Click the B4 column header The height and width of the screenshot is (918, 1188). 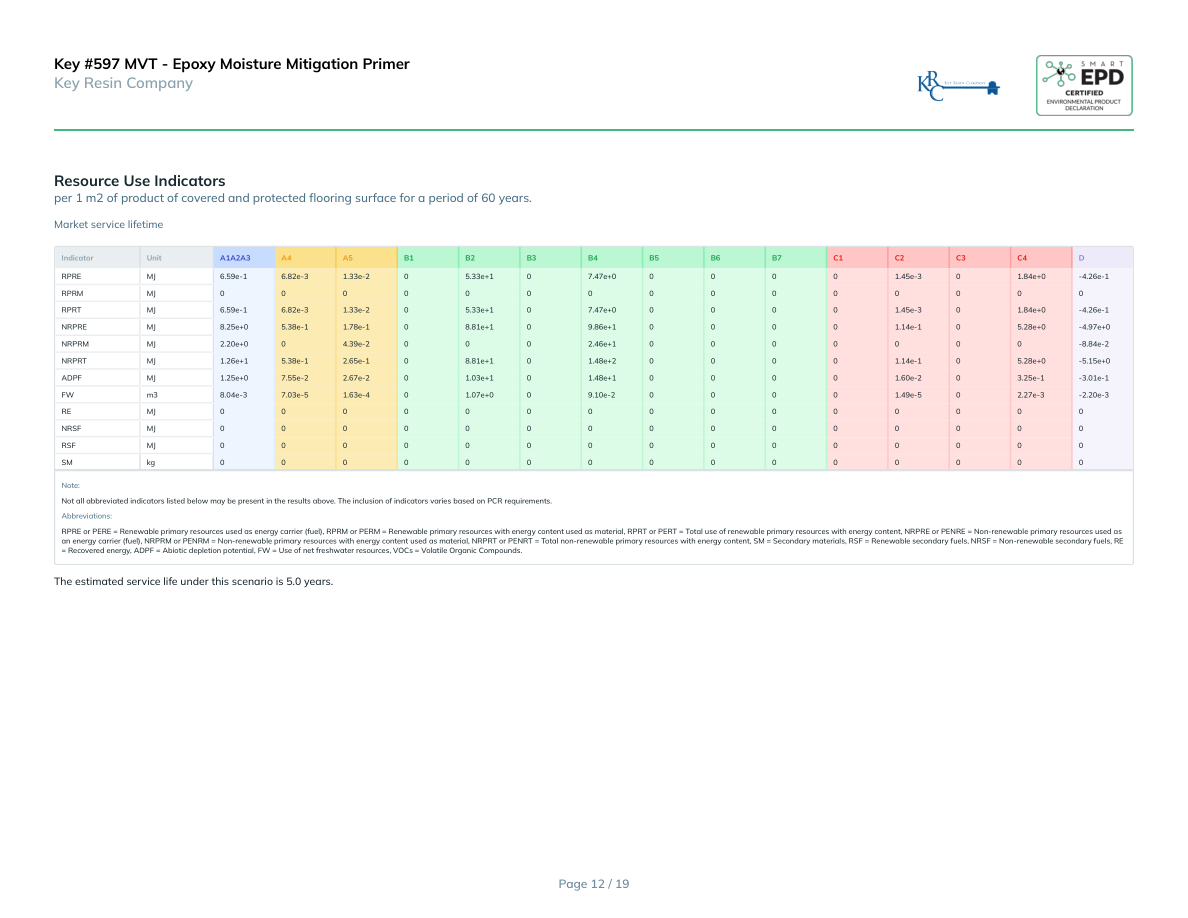(593, 258)
